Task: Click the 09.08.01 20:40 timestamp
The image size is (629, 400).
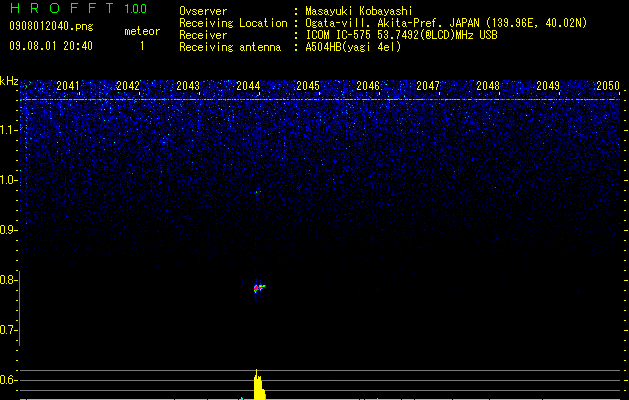Action: [51, 46]
